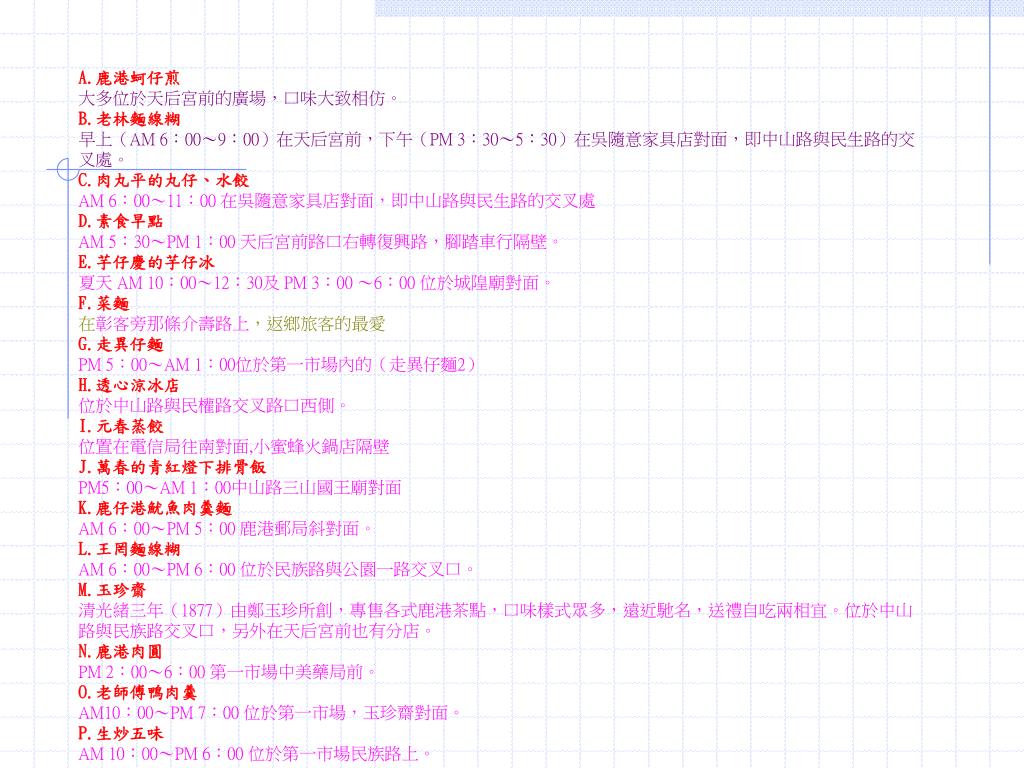Click the line starting '早上（AM 6：00～9：00）'

click(x=496, y=140)
